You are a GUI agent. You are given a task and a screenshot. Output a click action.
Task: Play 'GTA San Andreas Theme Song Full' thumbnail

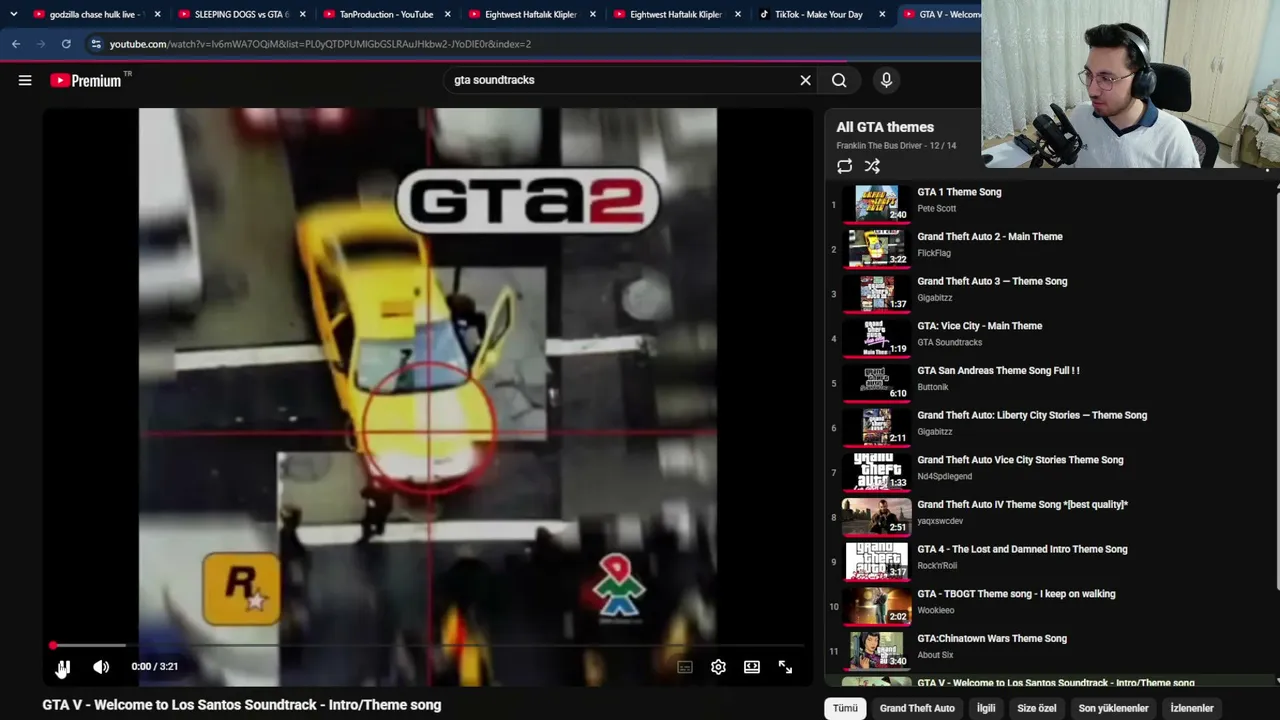pos(877,382)
